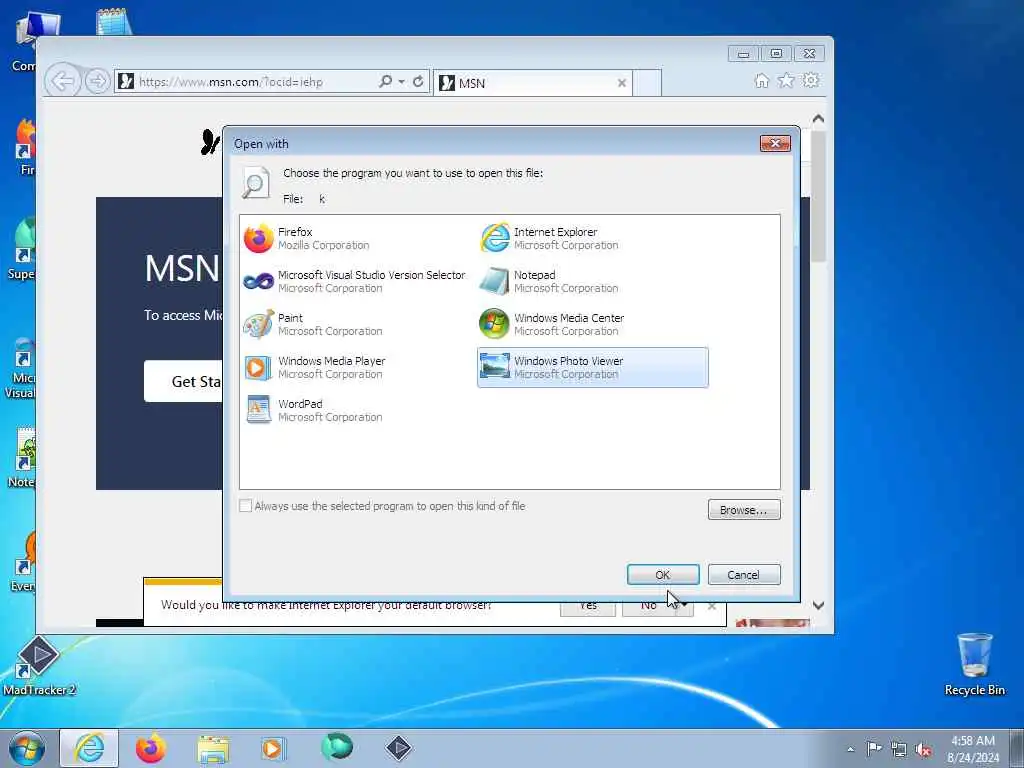
Task: Click Internet Explorer taskbar icon
Action: point(89,748)
